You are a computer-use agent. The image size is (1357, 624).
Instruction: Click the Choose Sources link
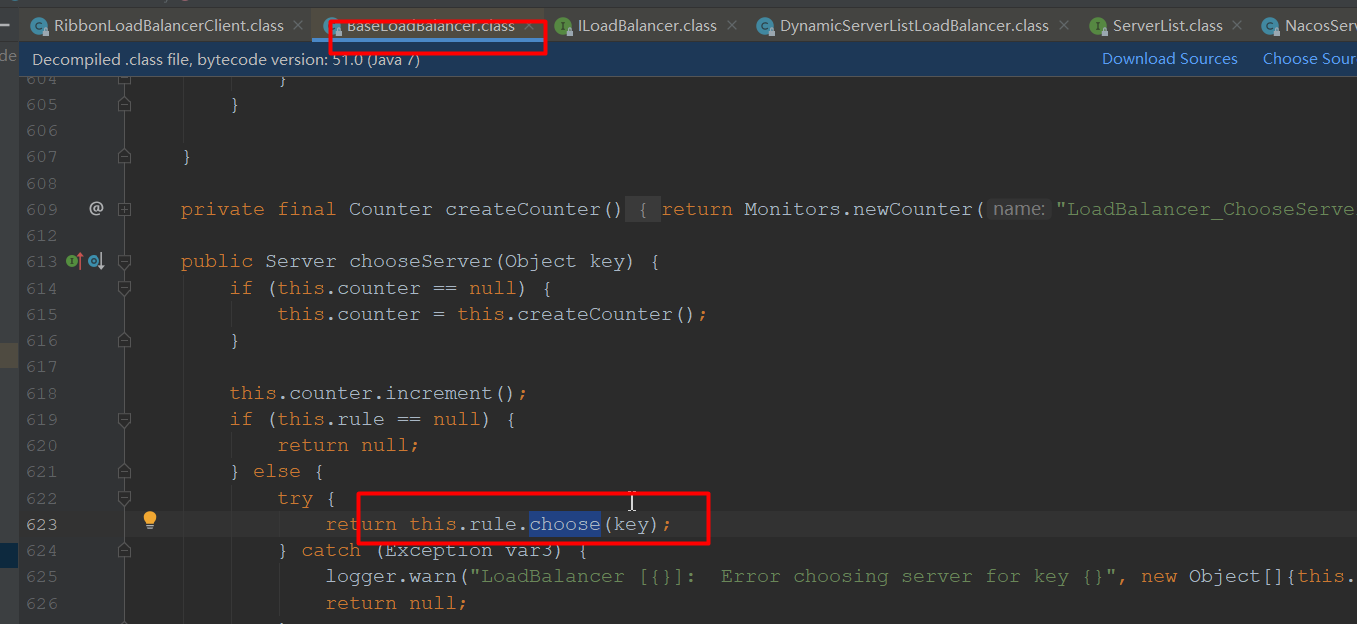tap(1309, 59)
